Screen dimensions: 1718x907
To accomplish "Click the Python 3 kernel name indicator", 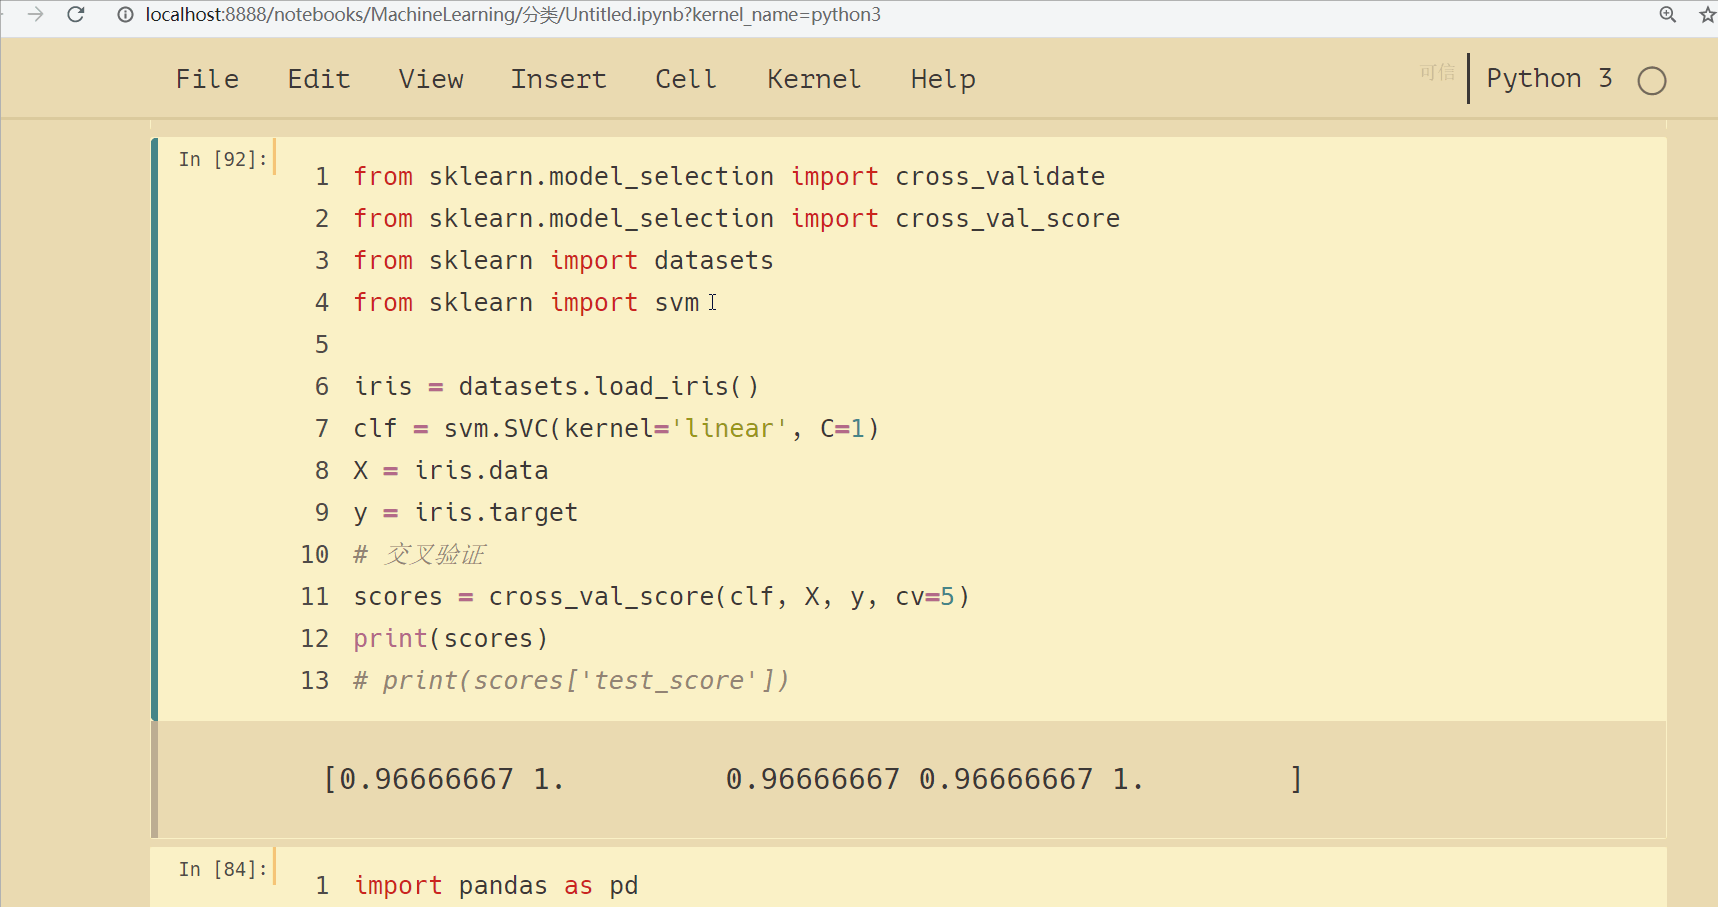I will point(1549,78).
